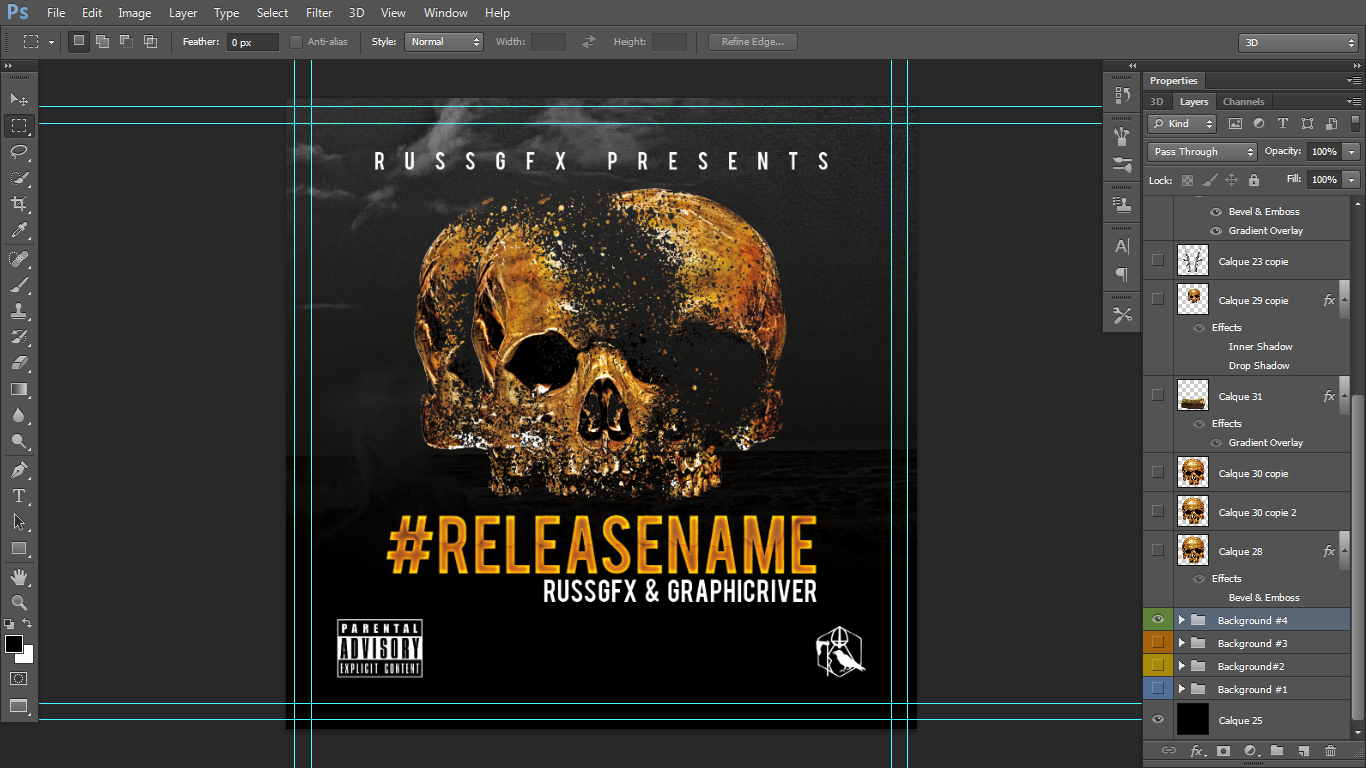Select the Spot Healing Brush tool
Viewport: 1366px width, 768px height.
19,259
